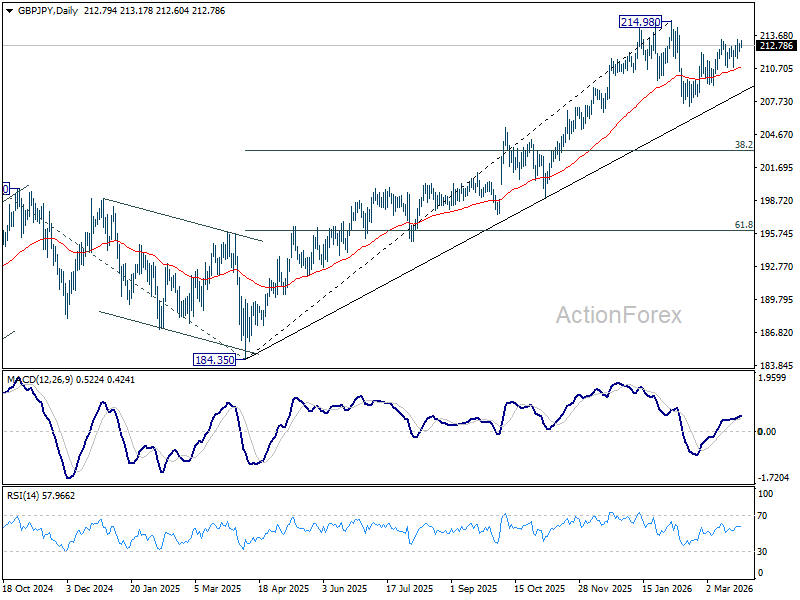Click the 201.695 price axis label
This screenshot has height=600, width=800.
click(776, 168)
